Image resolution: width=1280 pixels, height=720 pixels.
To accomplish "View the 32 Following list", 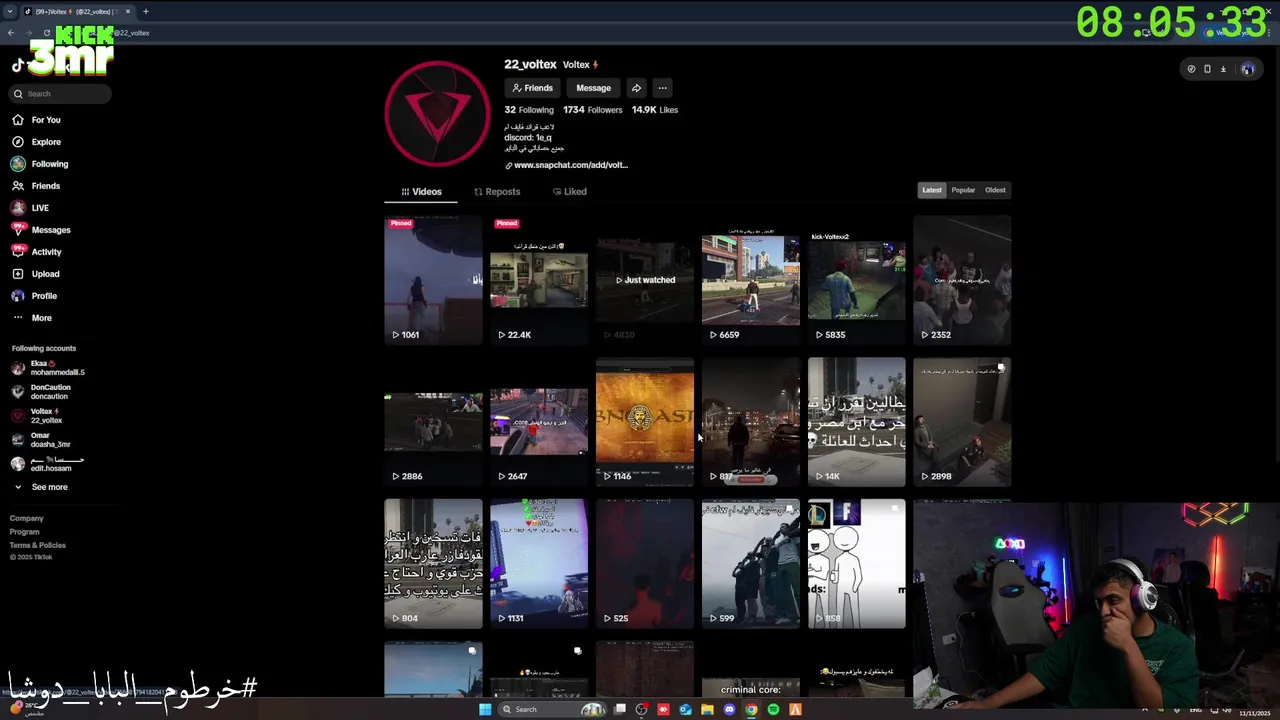I will [x=529, y=110].
